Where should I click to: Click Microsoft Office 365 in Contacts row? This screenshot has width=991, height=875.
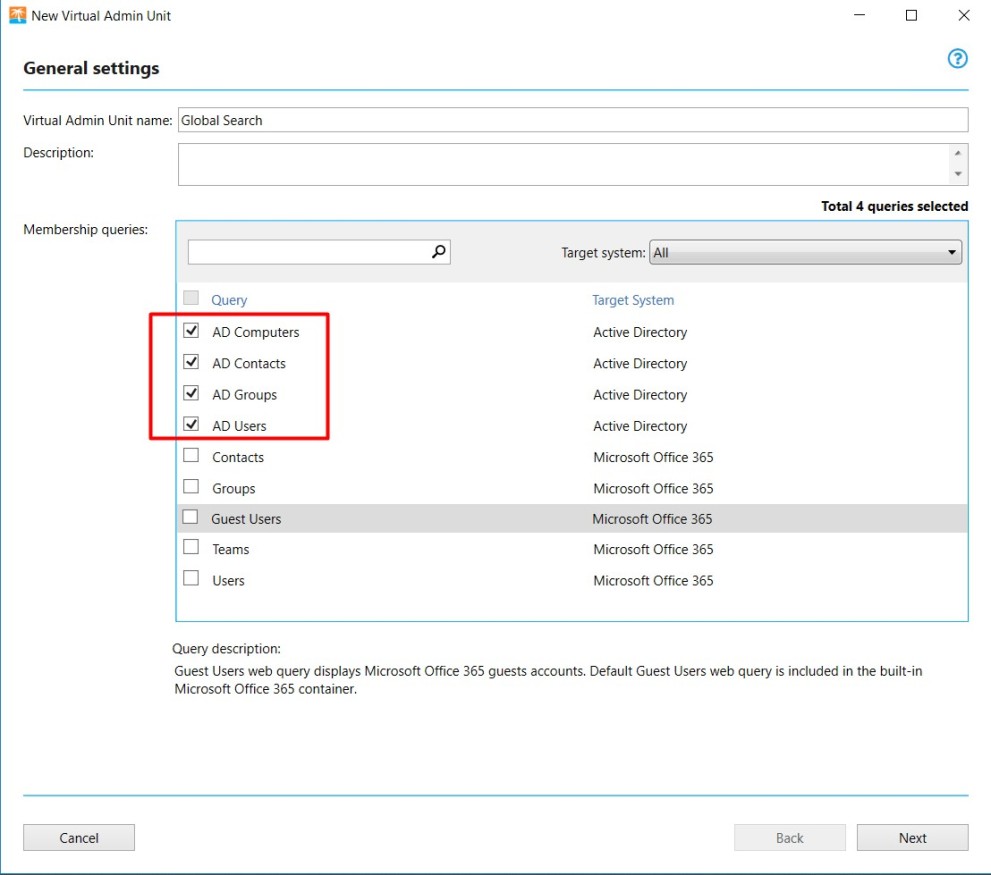653,457
